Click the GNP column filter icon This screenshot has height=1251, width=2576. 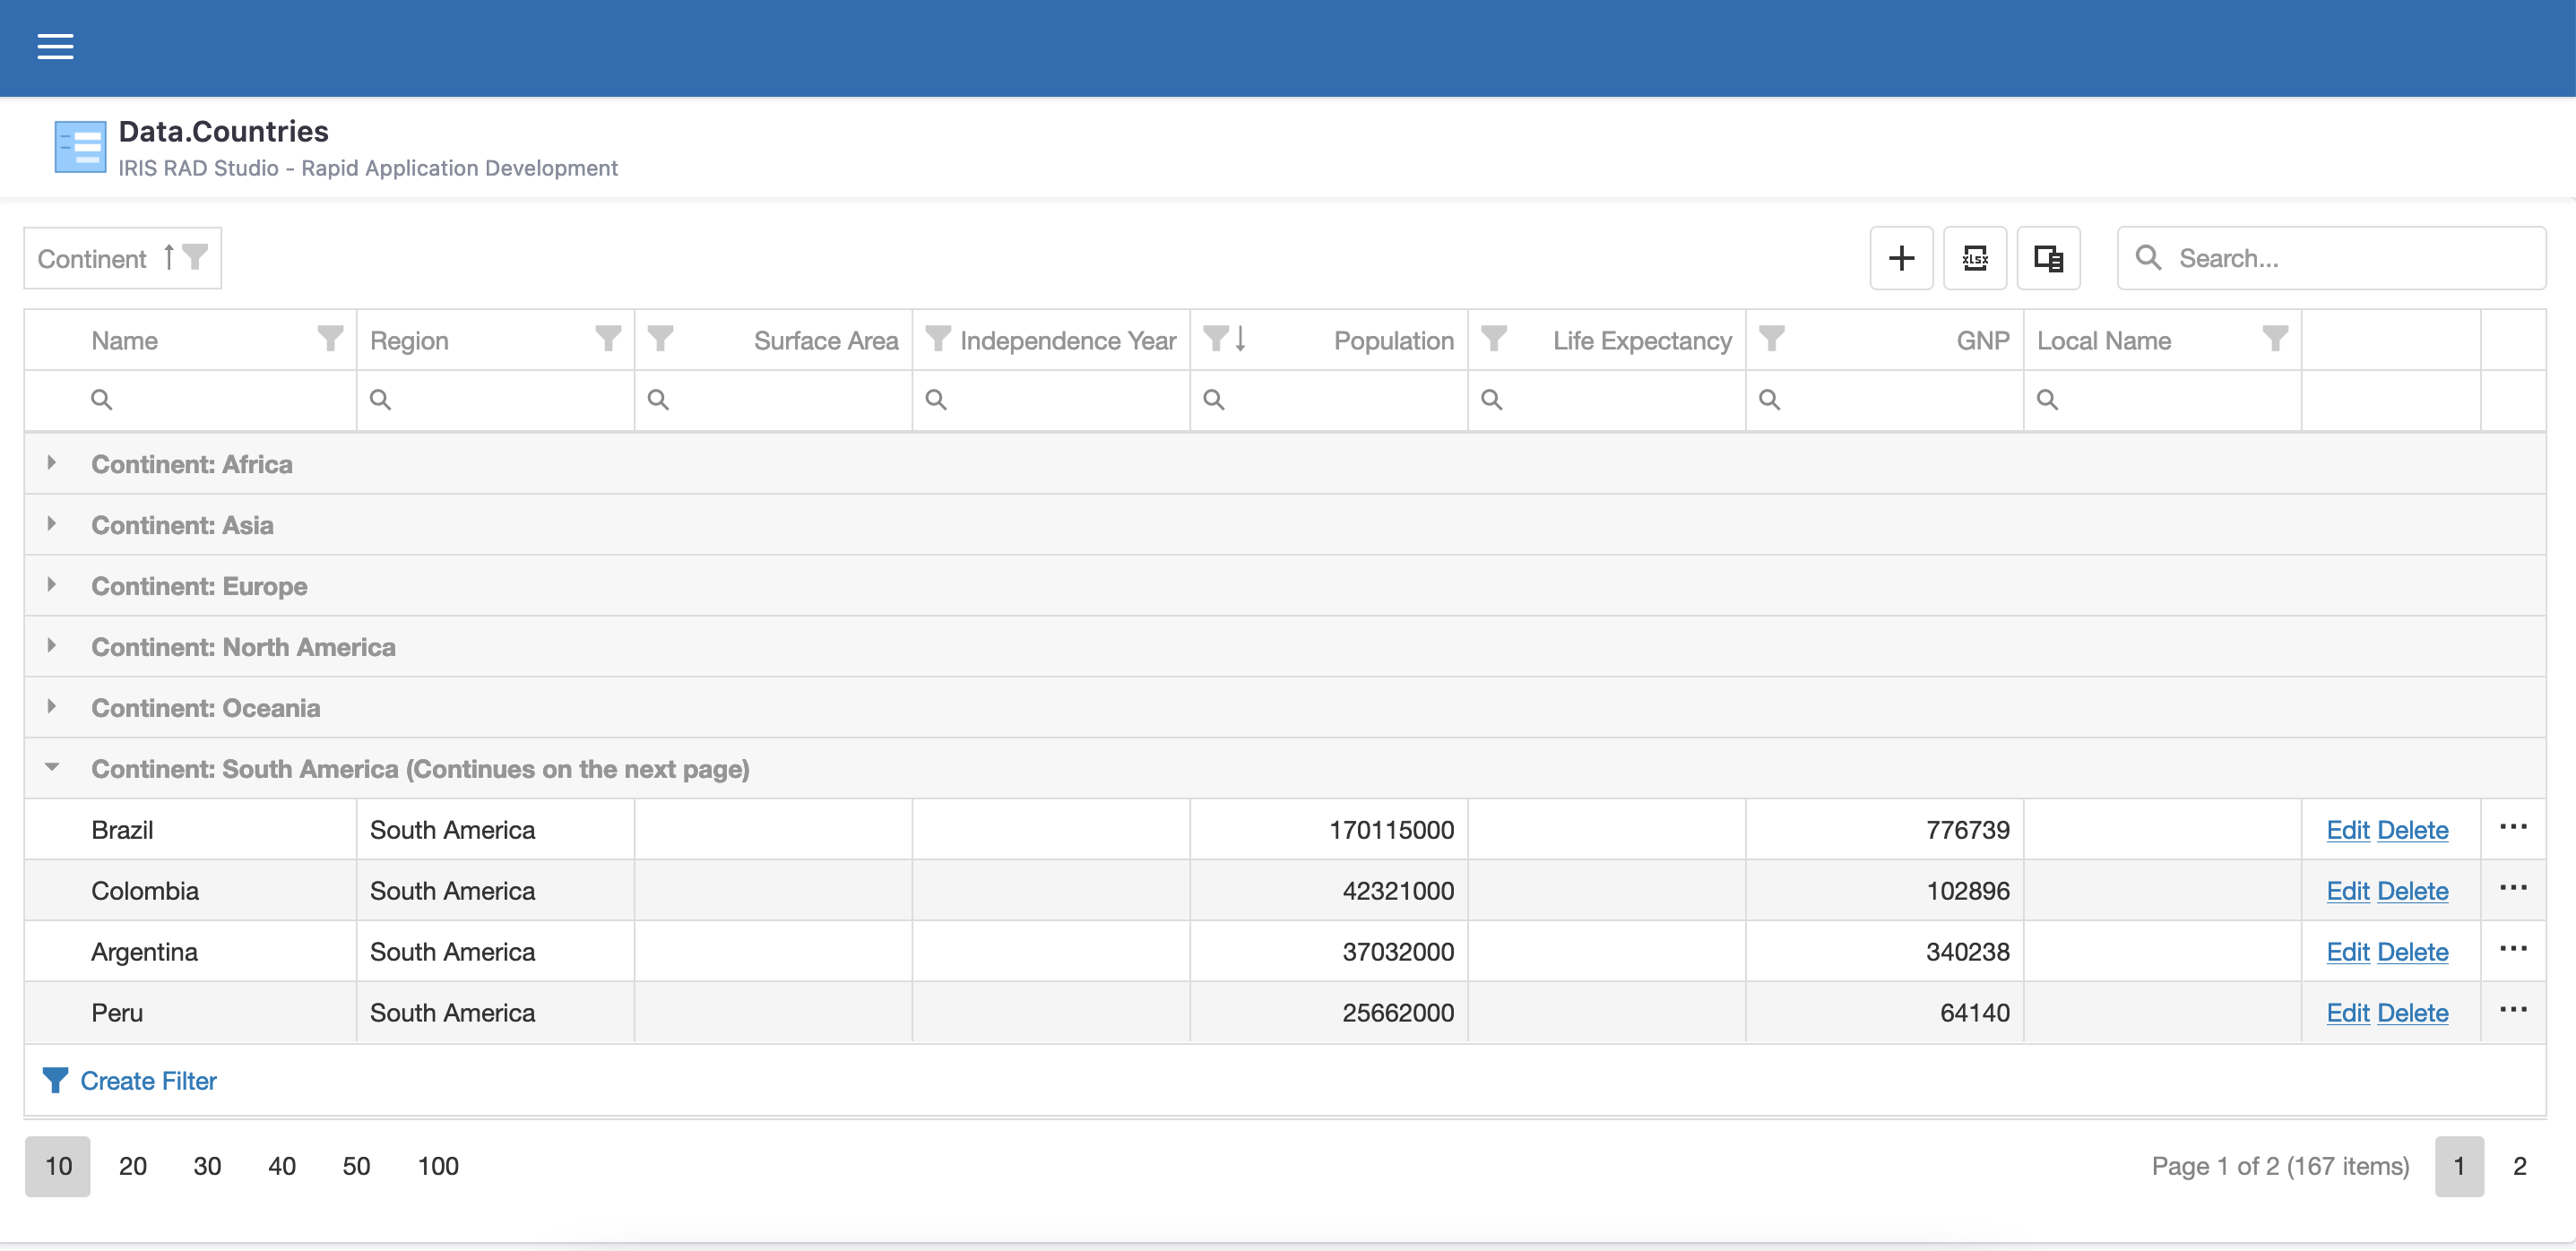click(x=1771, y=339)
